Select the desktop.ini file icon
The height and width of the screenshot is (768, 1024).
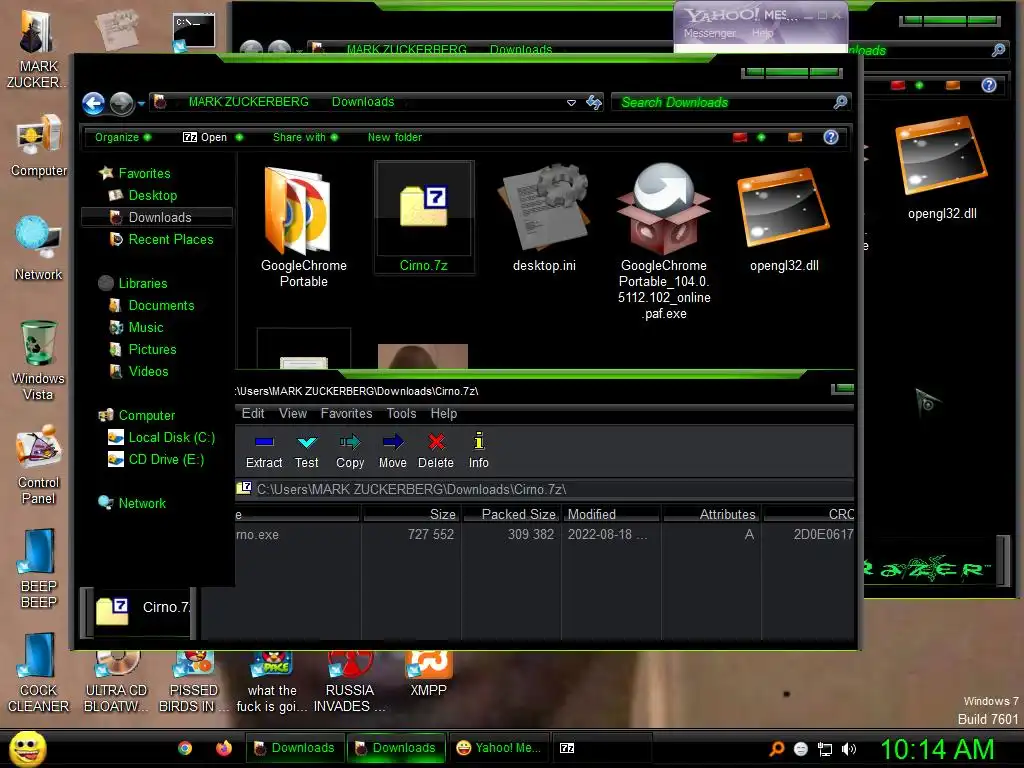pos(544,218)
